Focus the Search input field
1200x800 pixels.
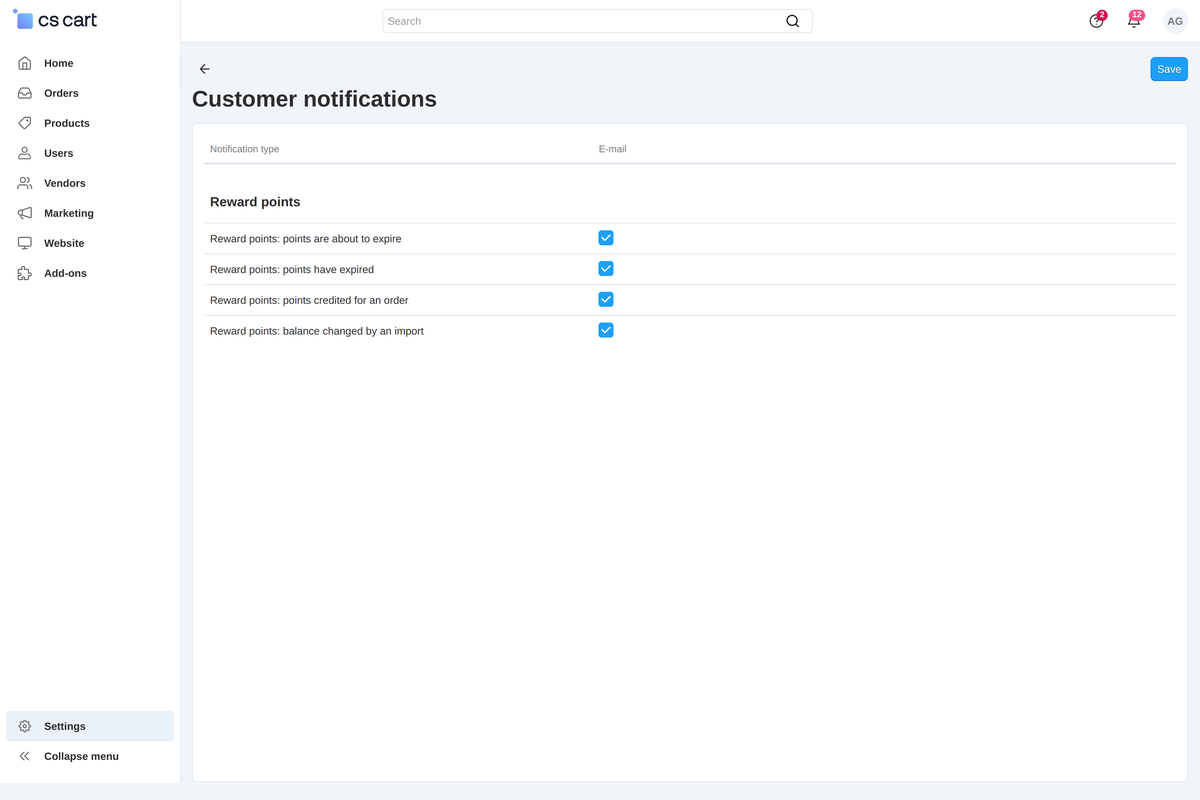597,21
